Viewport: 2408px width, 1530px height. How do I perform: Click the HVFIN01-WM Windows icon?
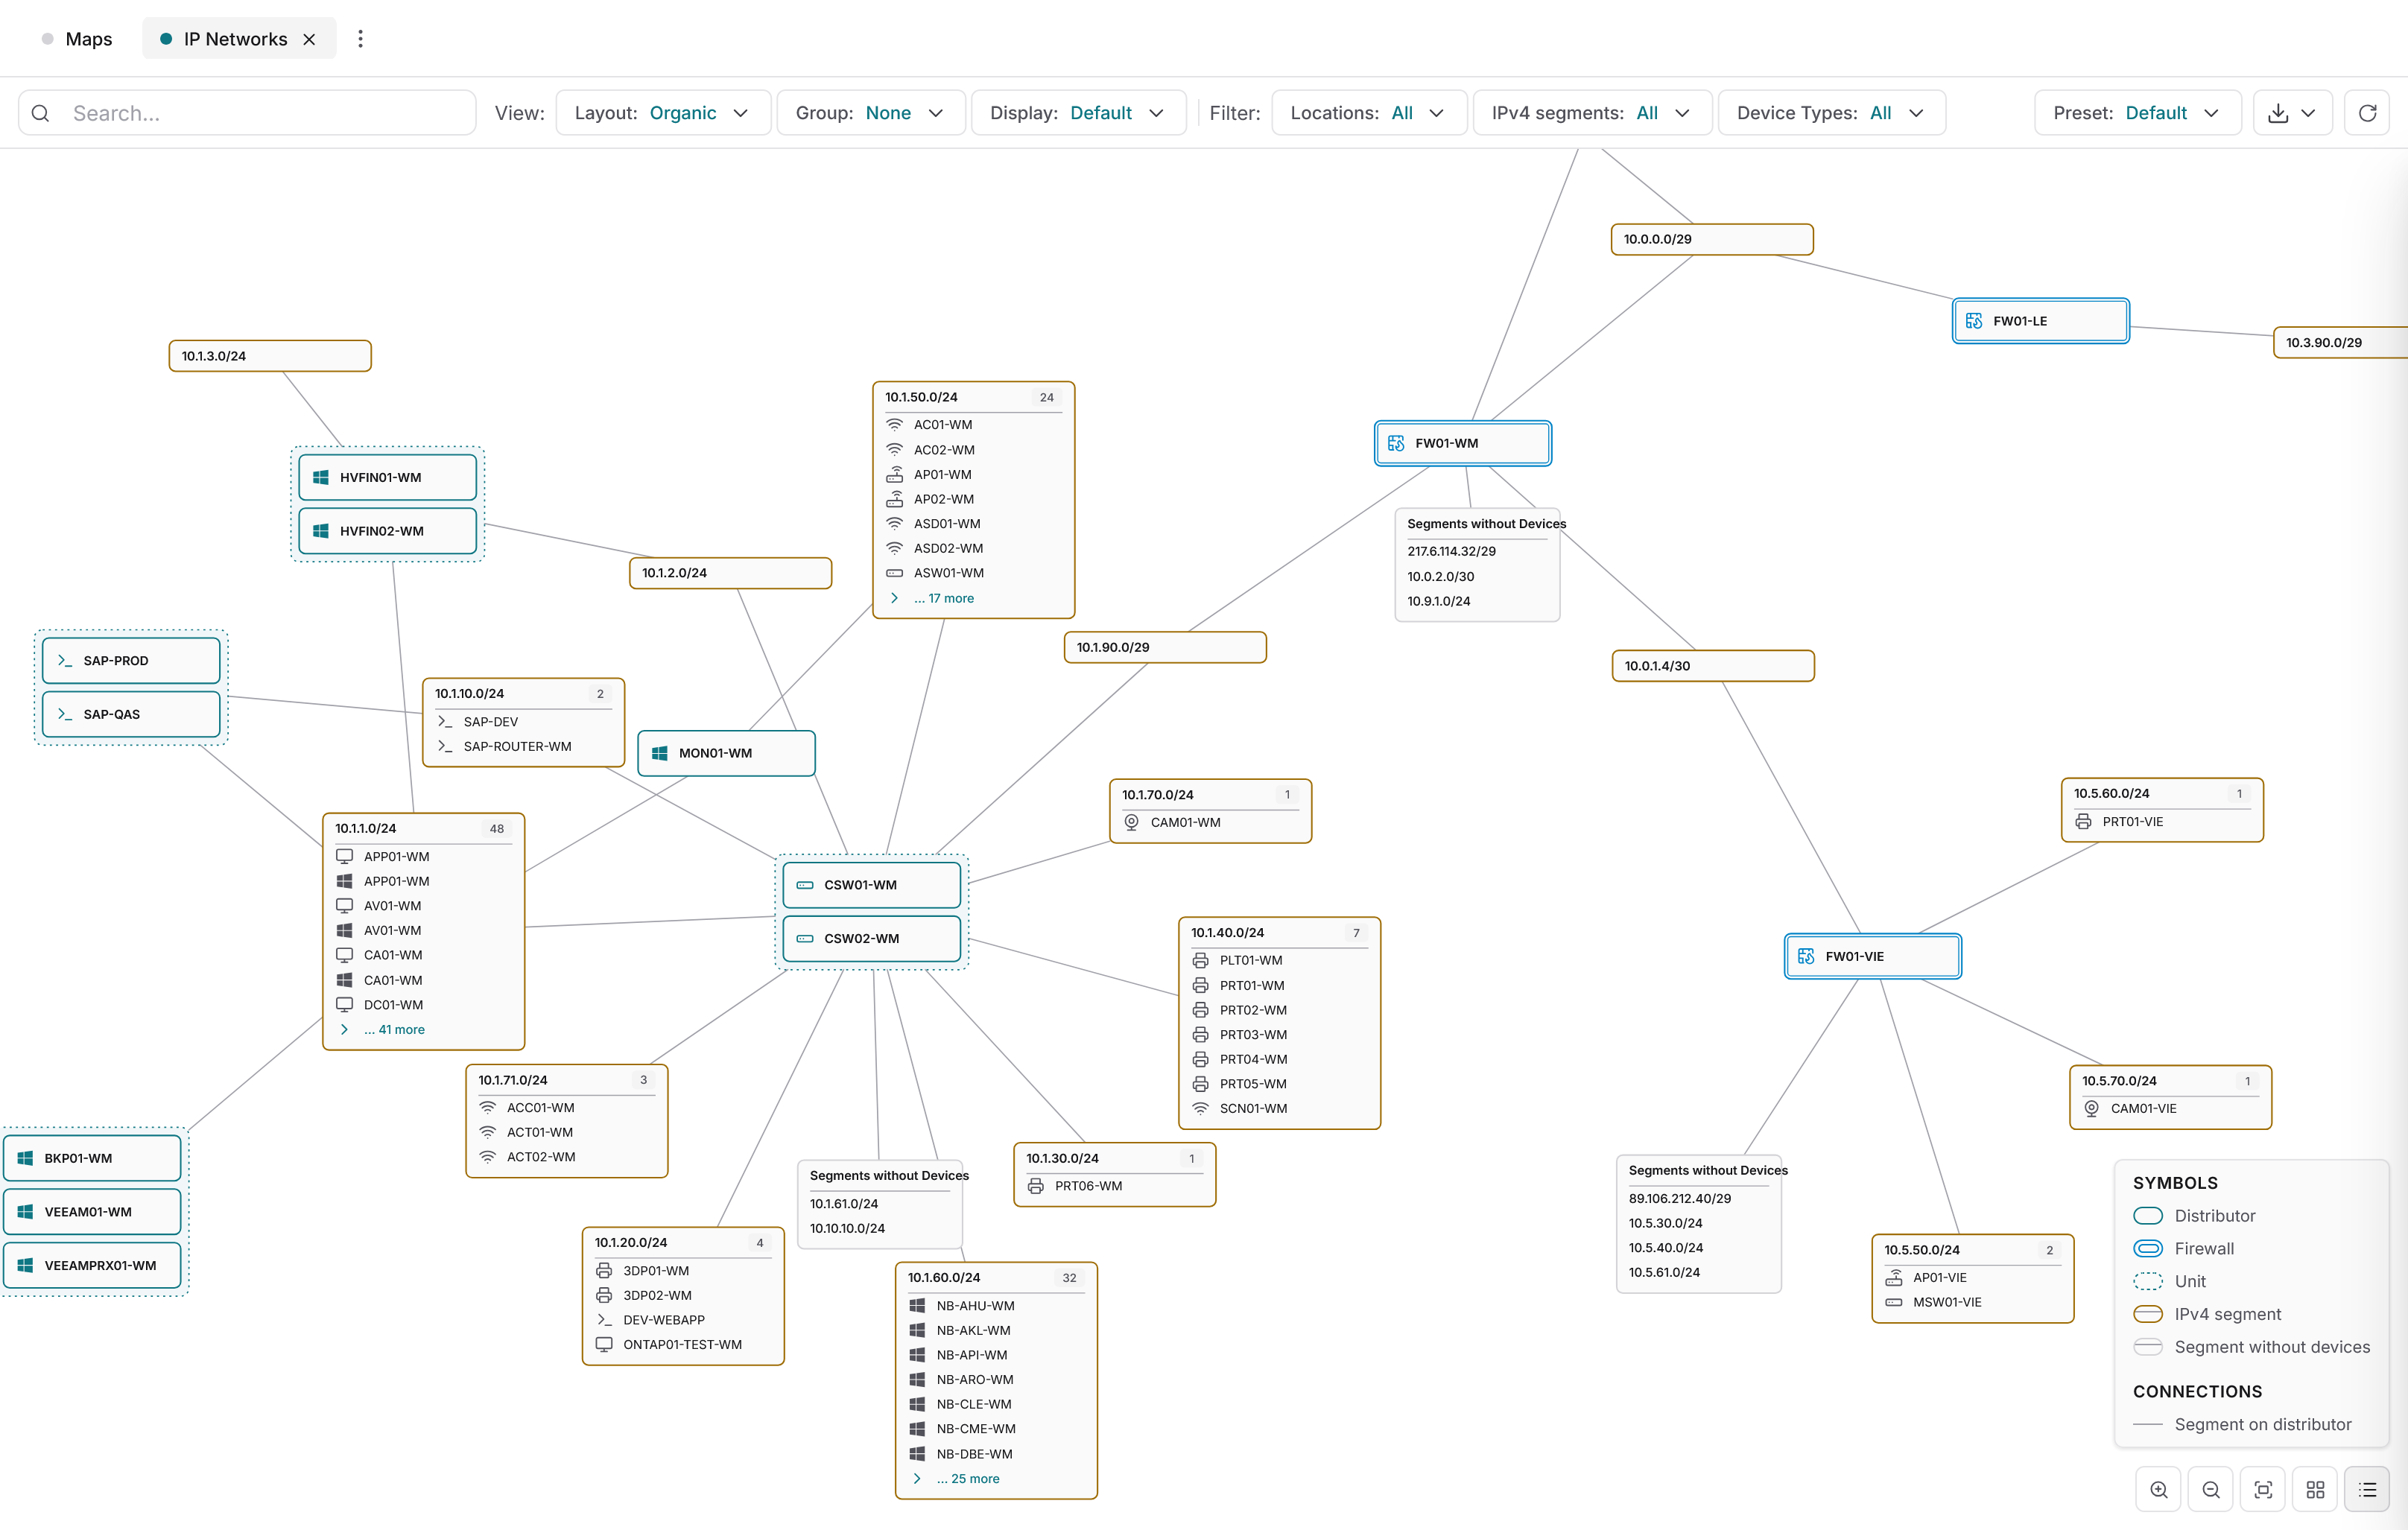321,477
